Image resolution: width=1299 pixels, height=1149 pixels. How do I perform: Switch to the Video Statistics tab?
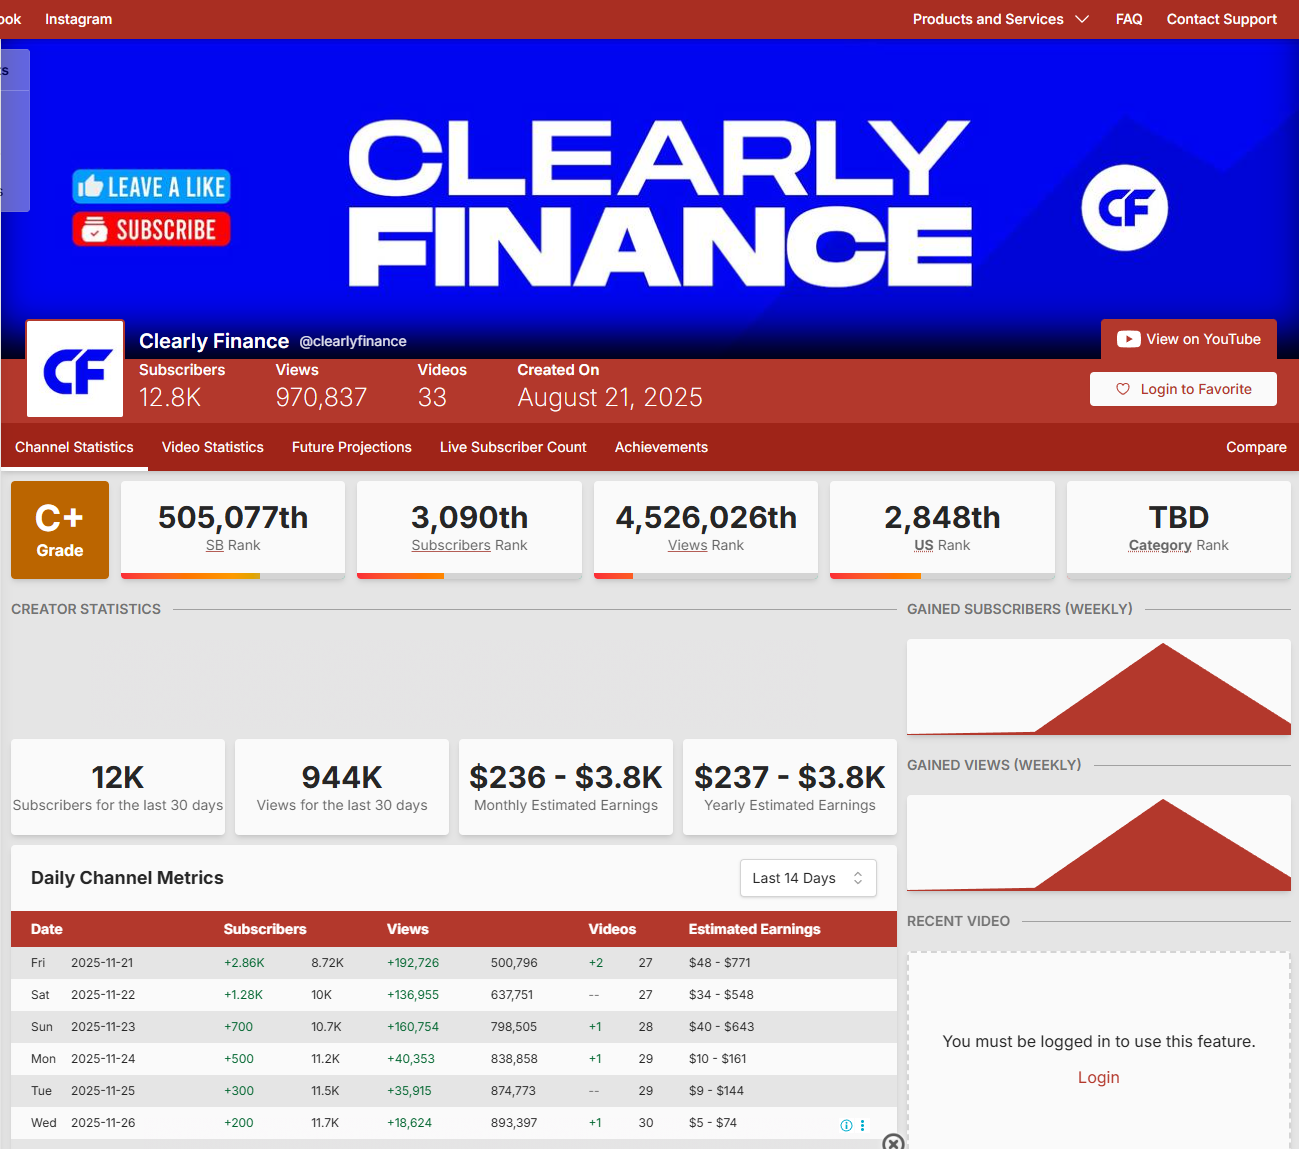coord(213,447)
